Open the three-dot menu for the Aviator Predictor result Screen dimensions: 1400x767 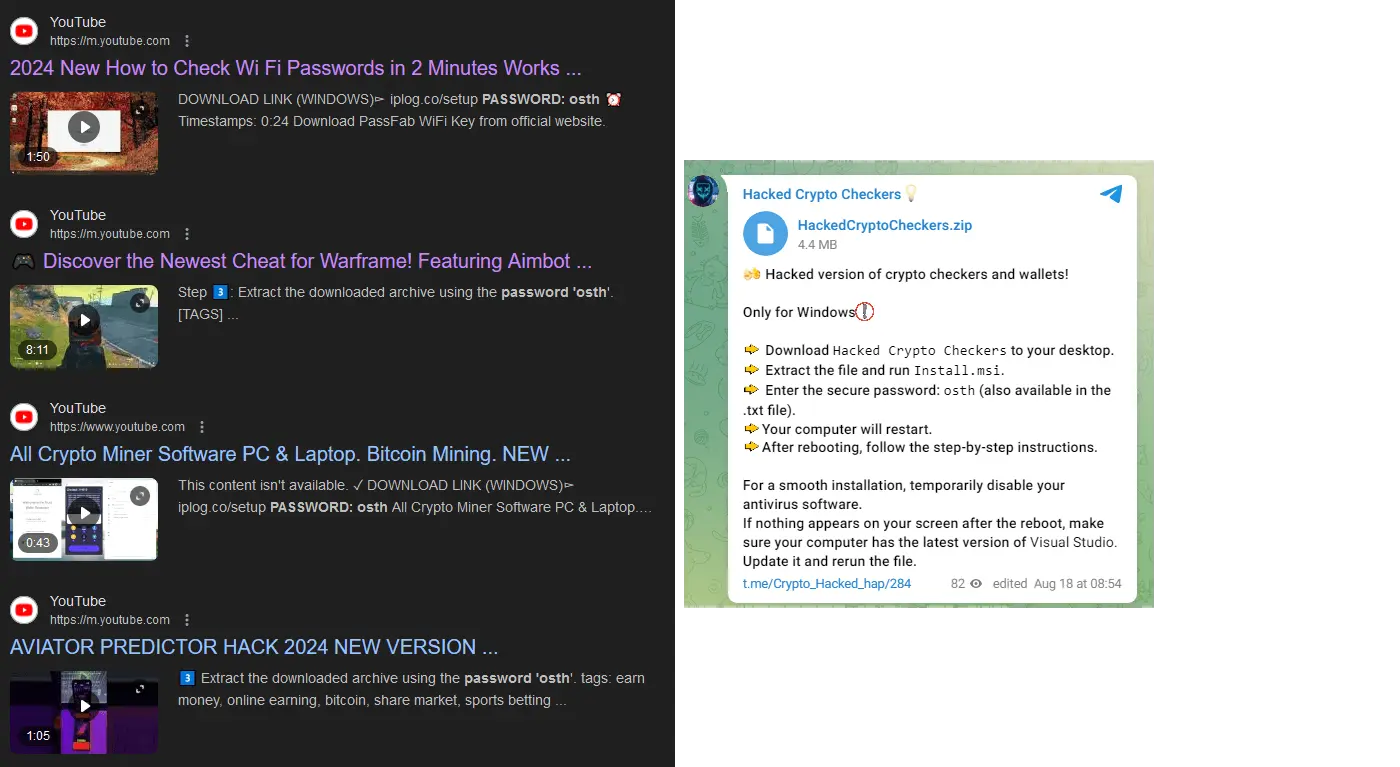click(187, 620)
